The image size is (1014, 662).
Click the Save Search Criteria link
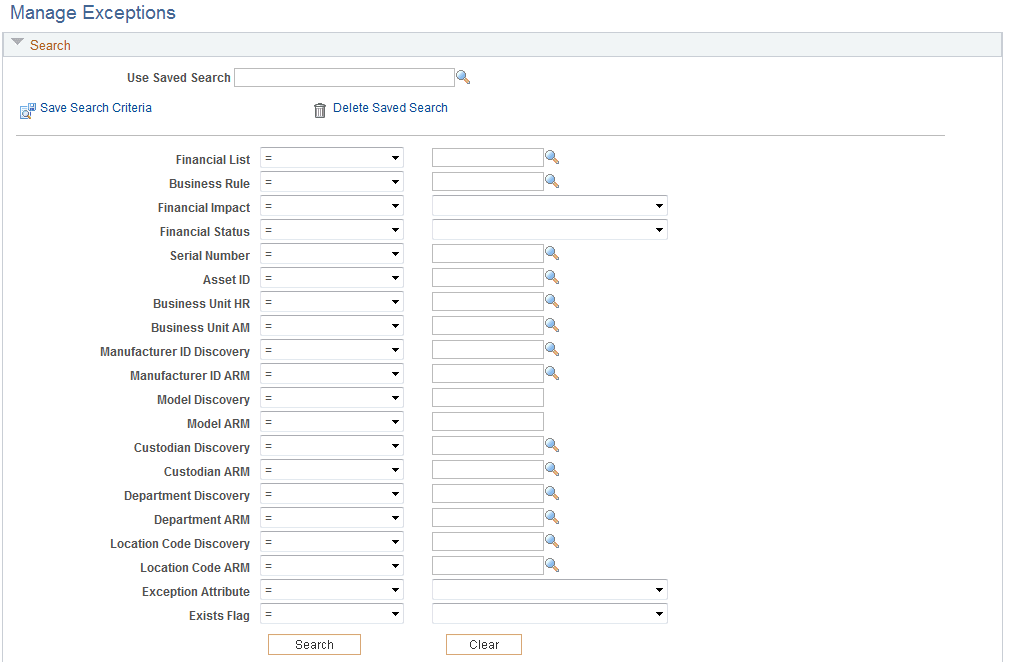pos(95,108)
